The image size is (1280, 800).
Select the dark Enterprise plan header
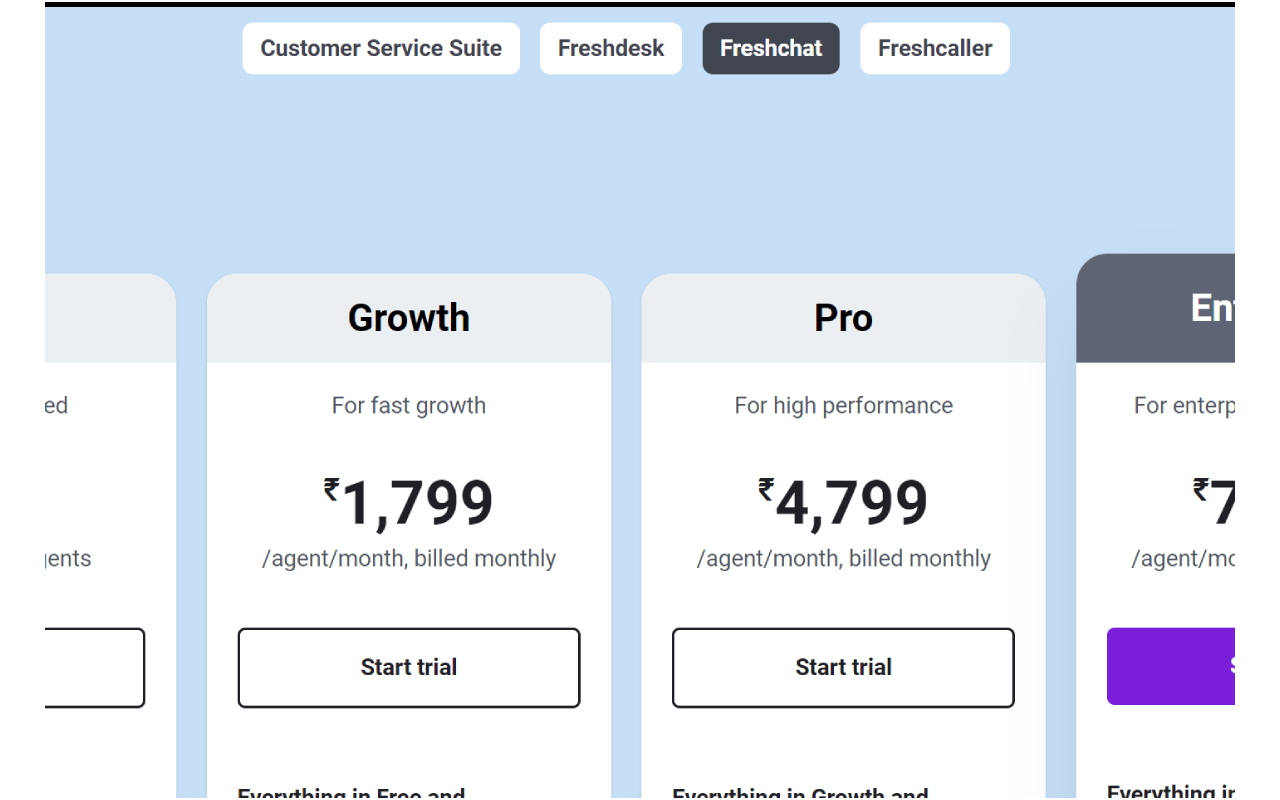click(1160, 308)
